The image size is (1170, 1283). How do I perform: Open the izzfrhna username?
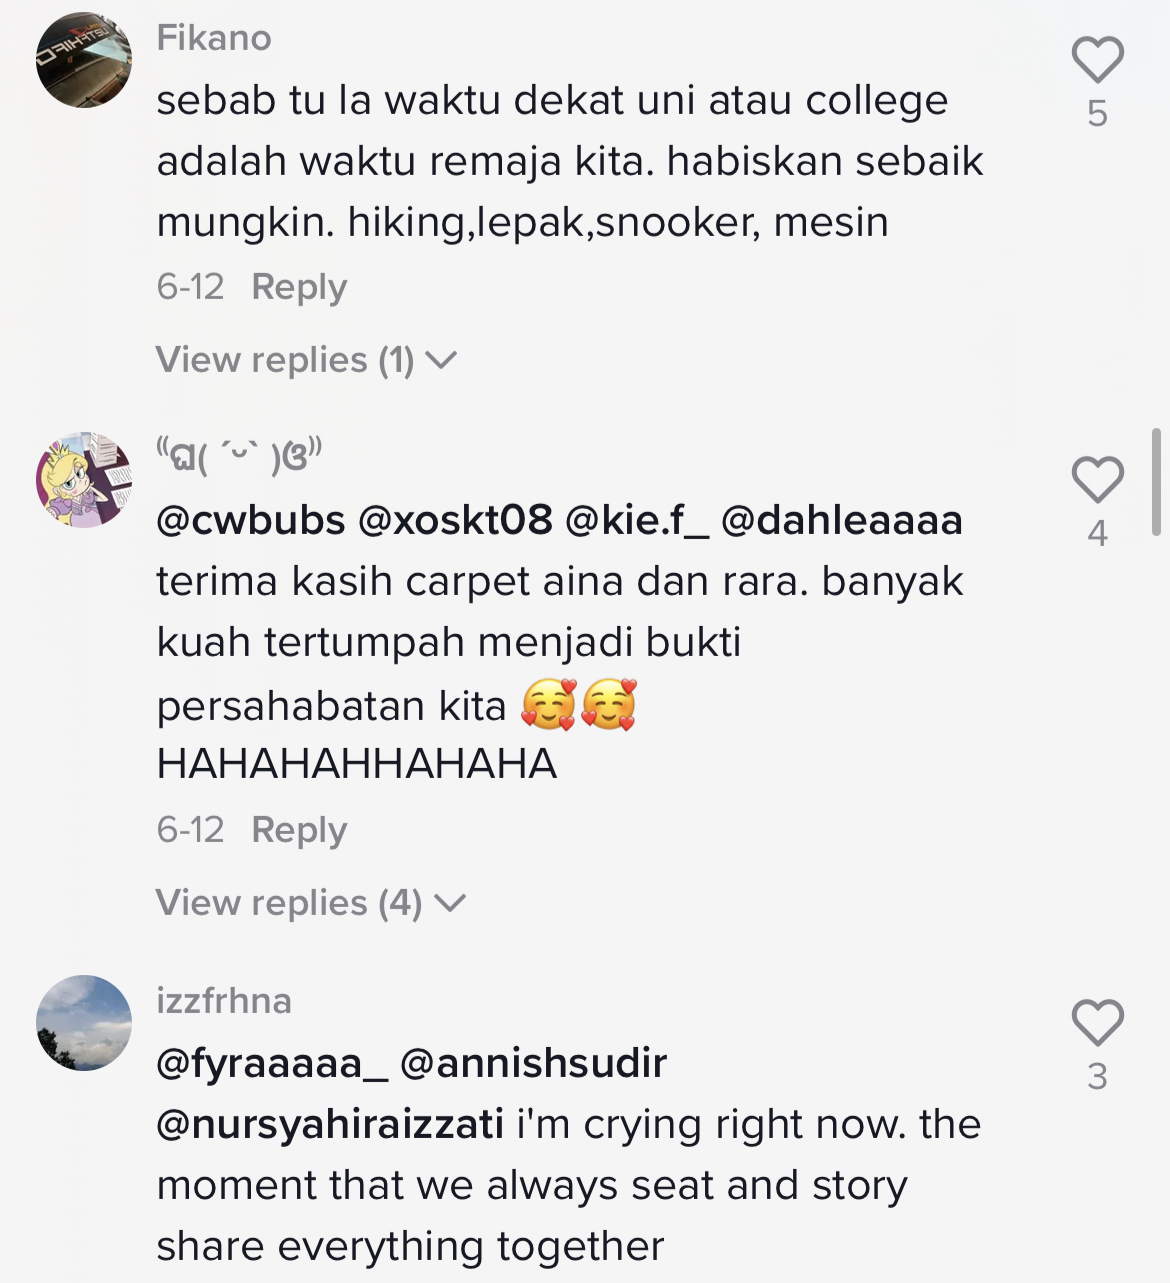(224, 1001)
